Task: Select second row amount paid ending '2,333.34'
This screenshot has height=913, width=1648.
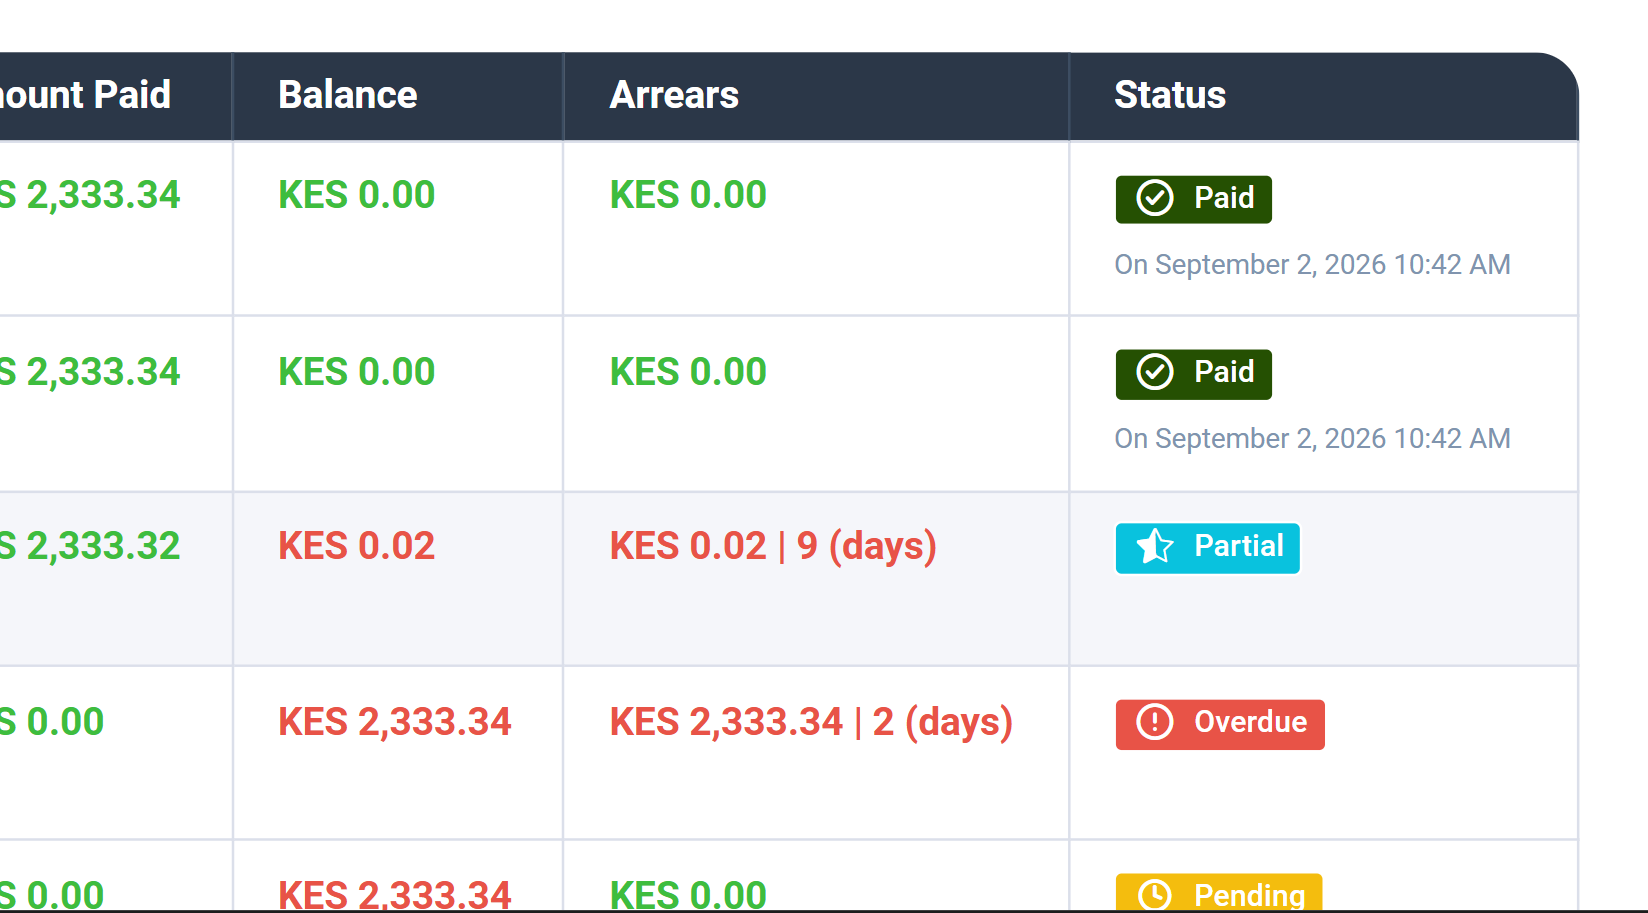Action: [x=90, y=372]
